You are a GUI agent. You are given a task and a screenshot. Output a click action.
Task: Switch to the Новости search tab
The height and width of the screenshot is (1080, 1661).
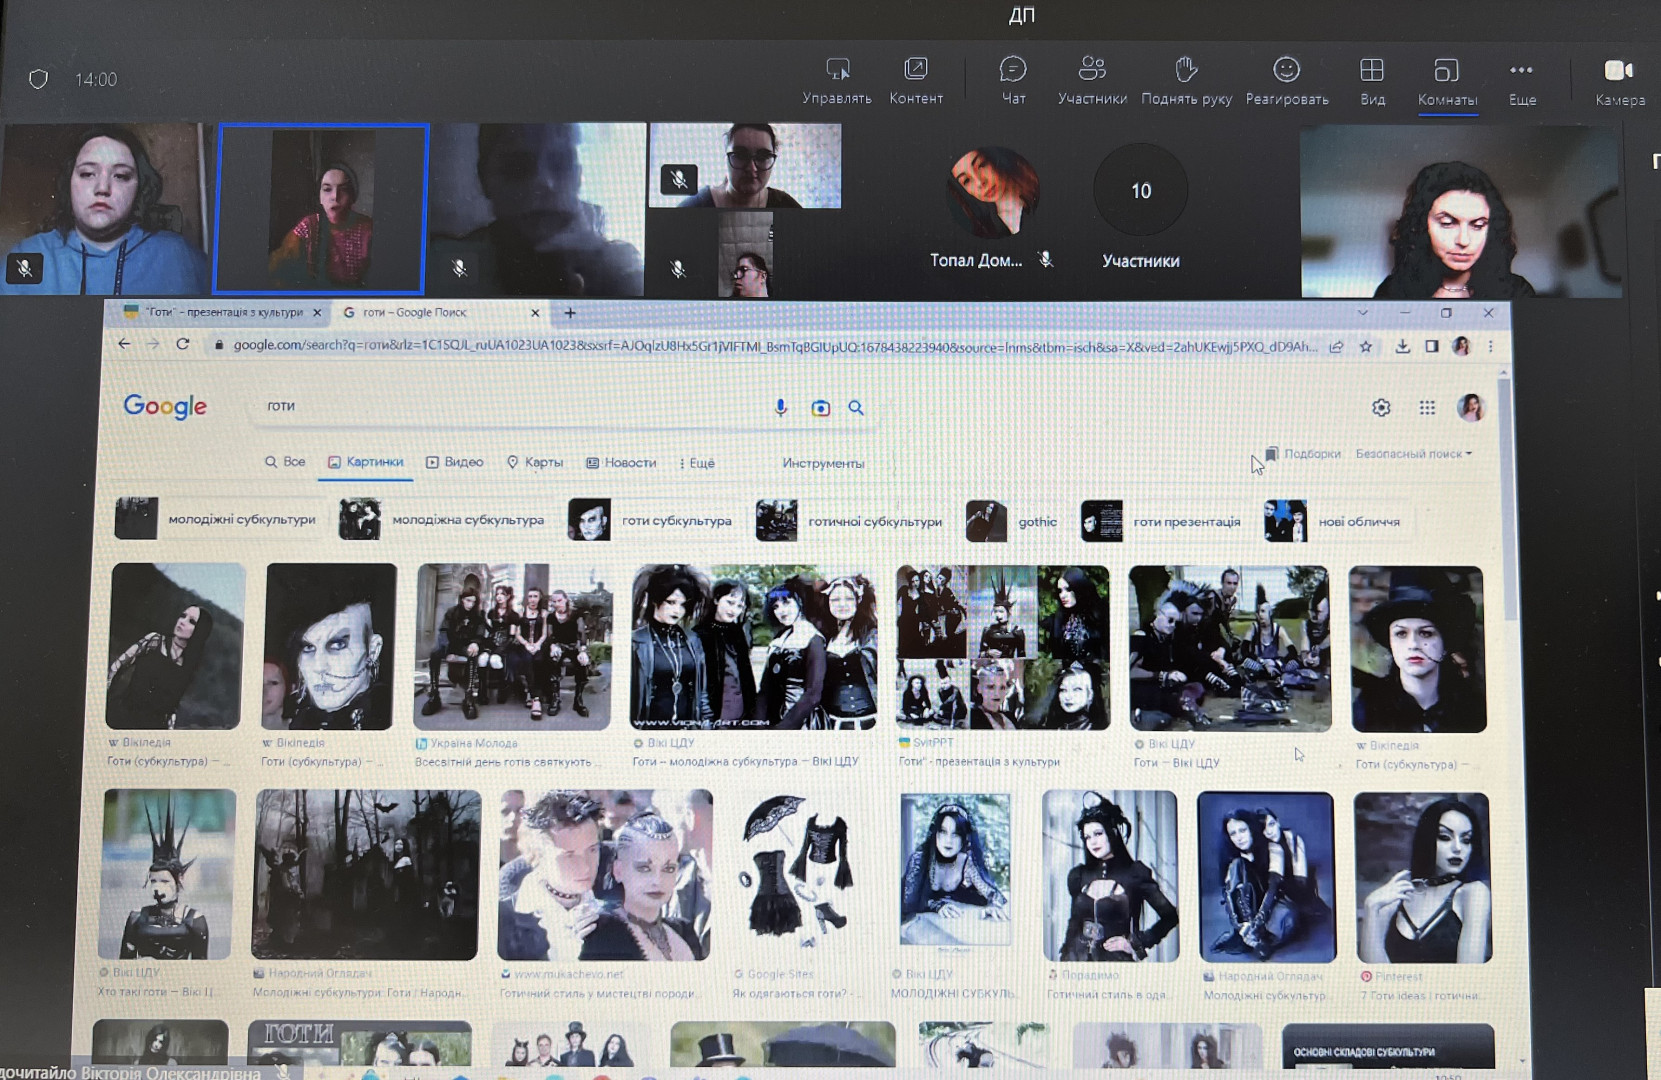621,463
